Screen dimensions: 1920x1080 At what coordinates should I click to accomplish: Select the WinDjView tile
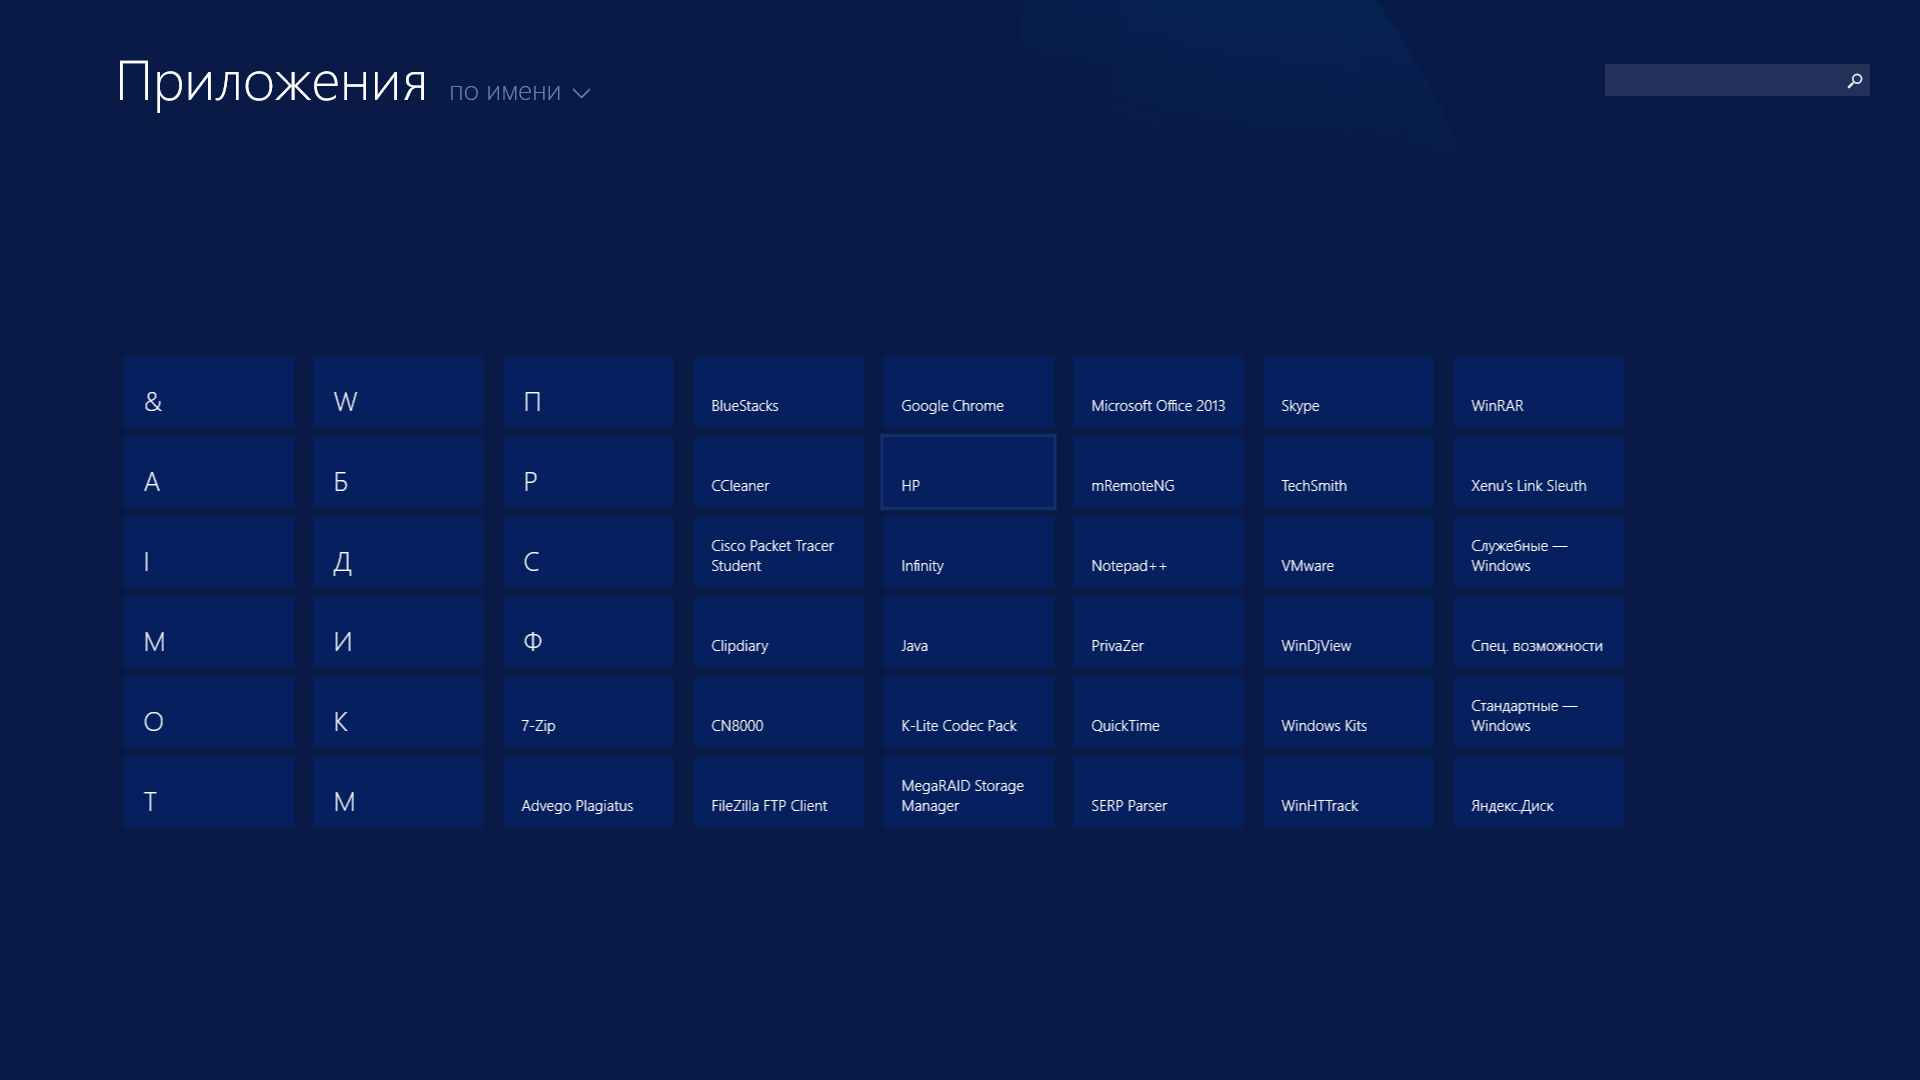[1348, 632]
